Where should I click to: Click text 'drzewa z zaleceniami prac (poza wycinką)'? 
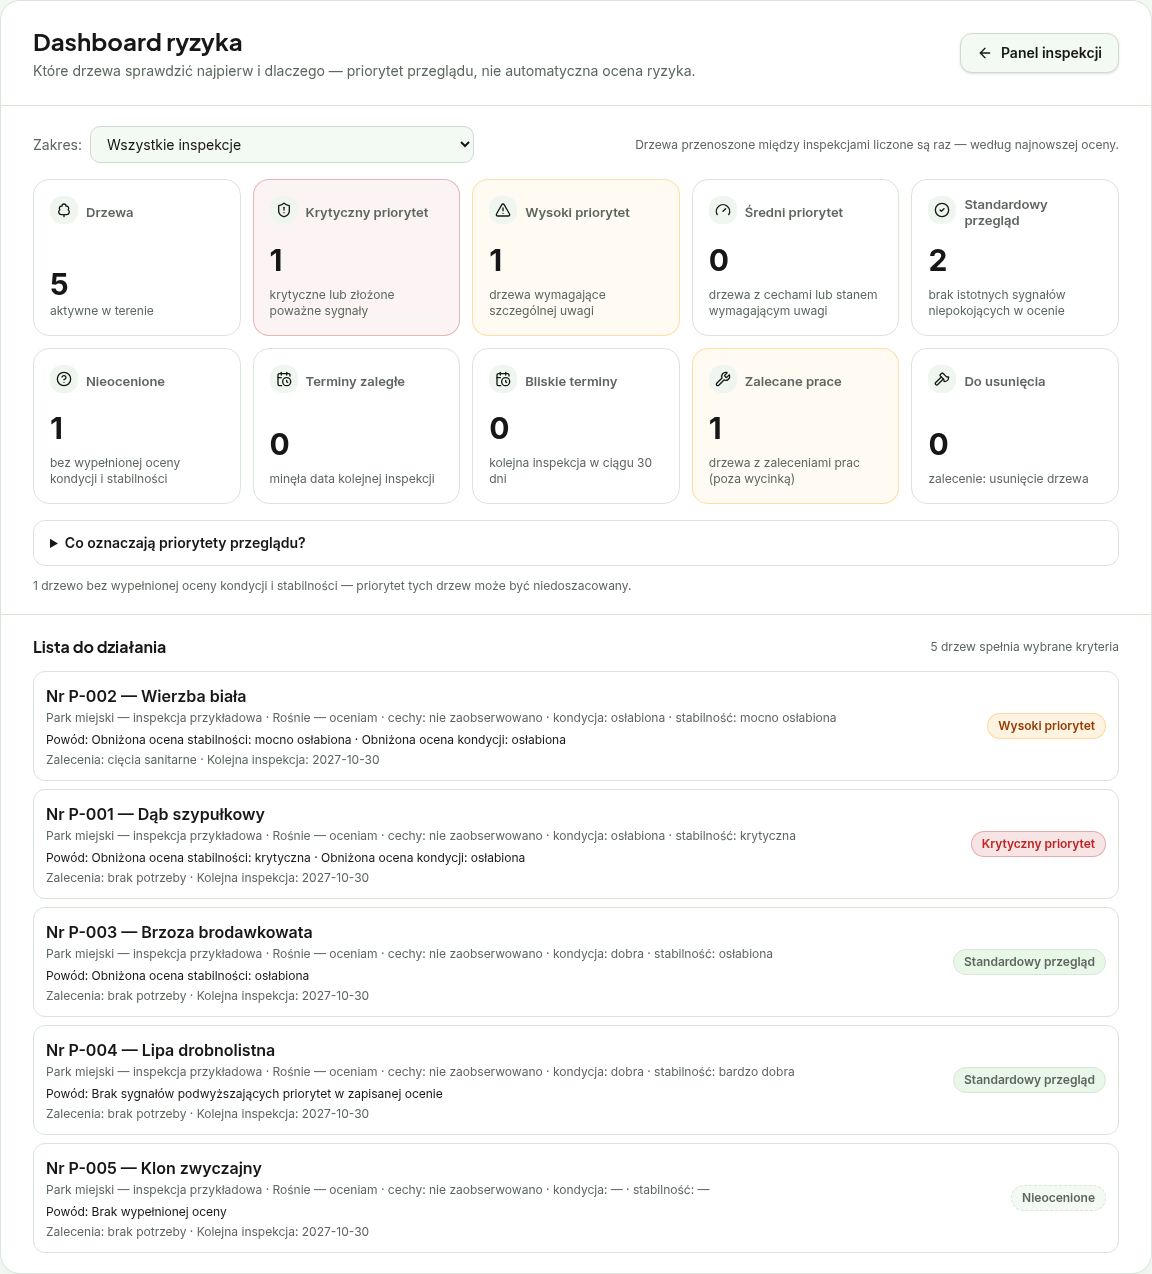coord(784,471)
